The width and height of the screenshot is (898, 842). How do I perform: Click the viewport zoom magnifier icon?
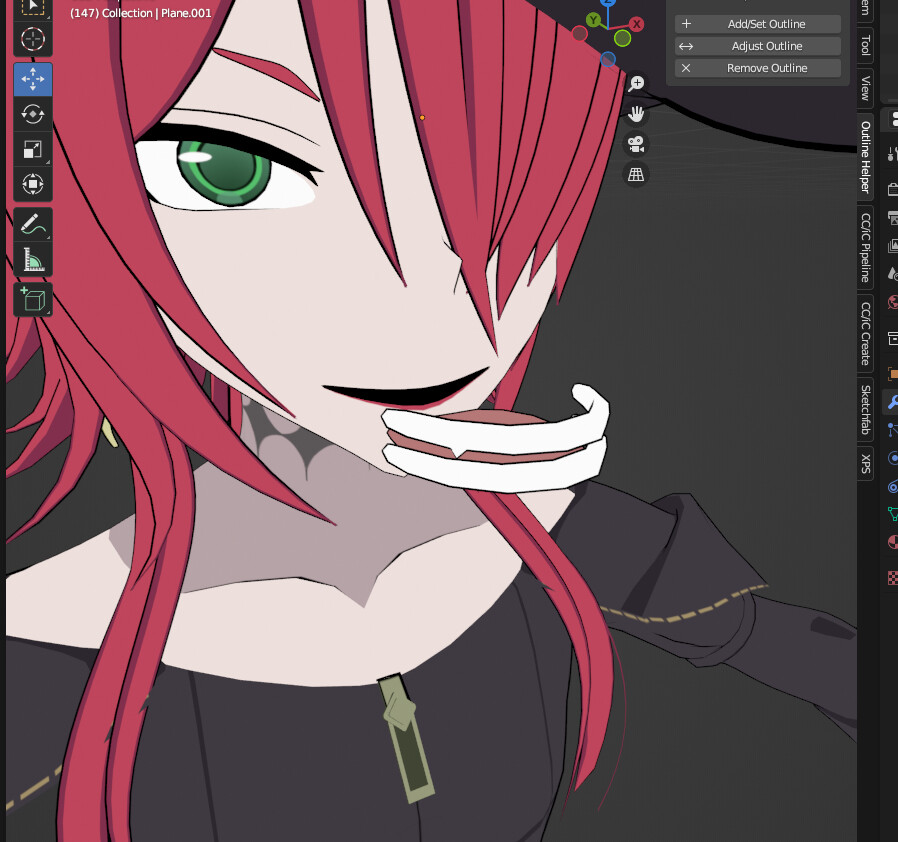coord(636,84)
